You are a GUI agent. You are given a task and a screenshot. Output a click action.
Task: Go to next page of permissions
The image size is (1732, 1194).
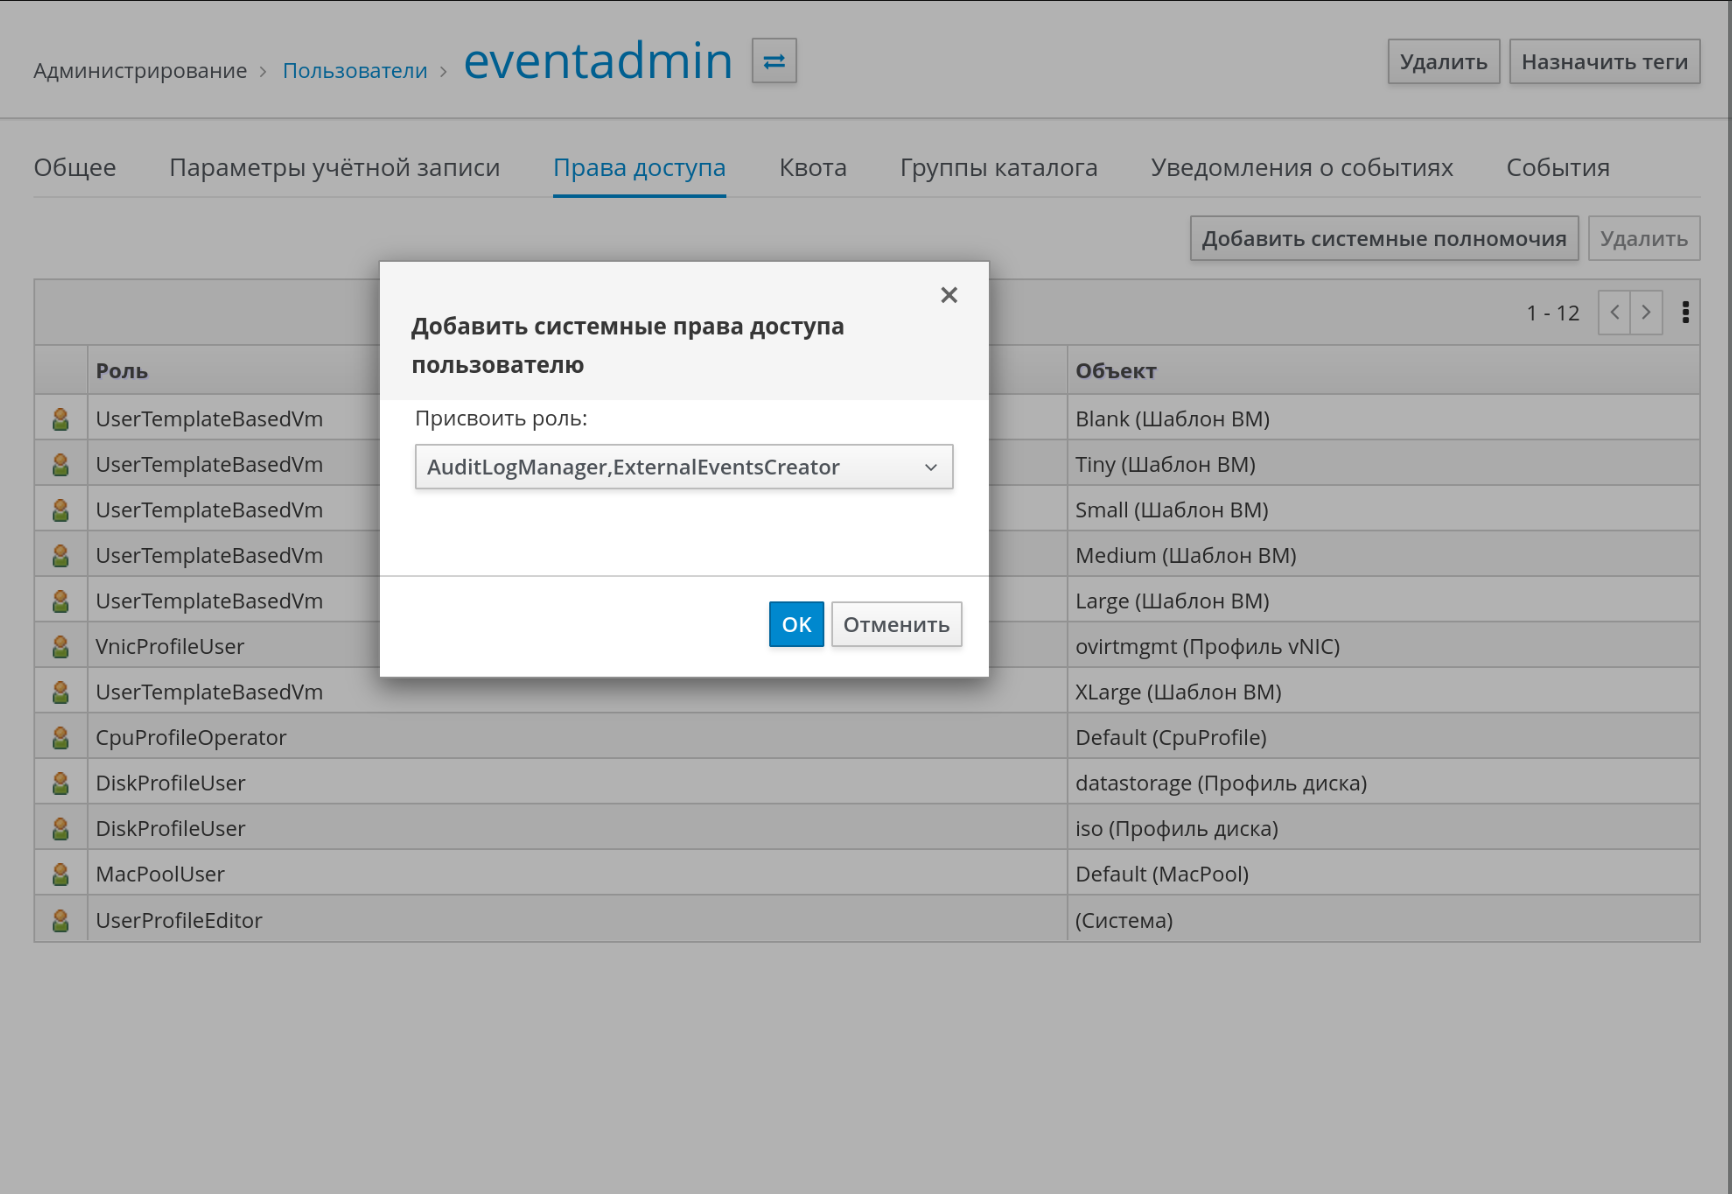(1646, 313)
